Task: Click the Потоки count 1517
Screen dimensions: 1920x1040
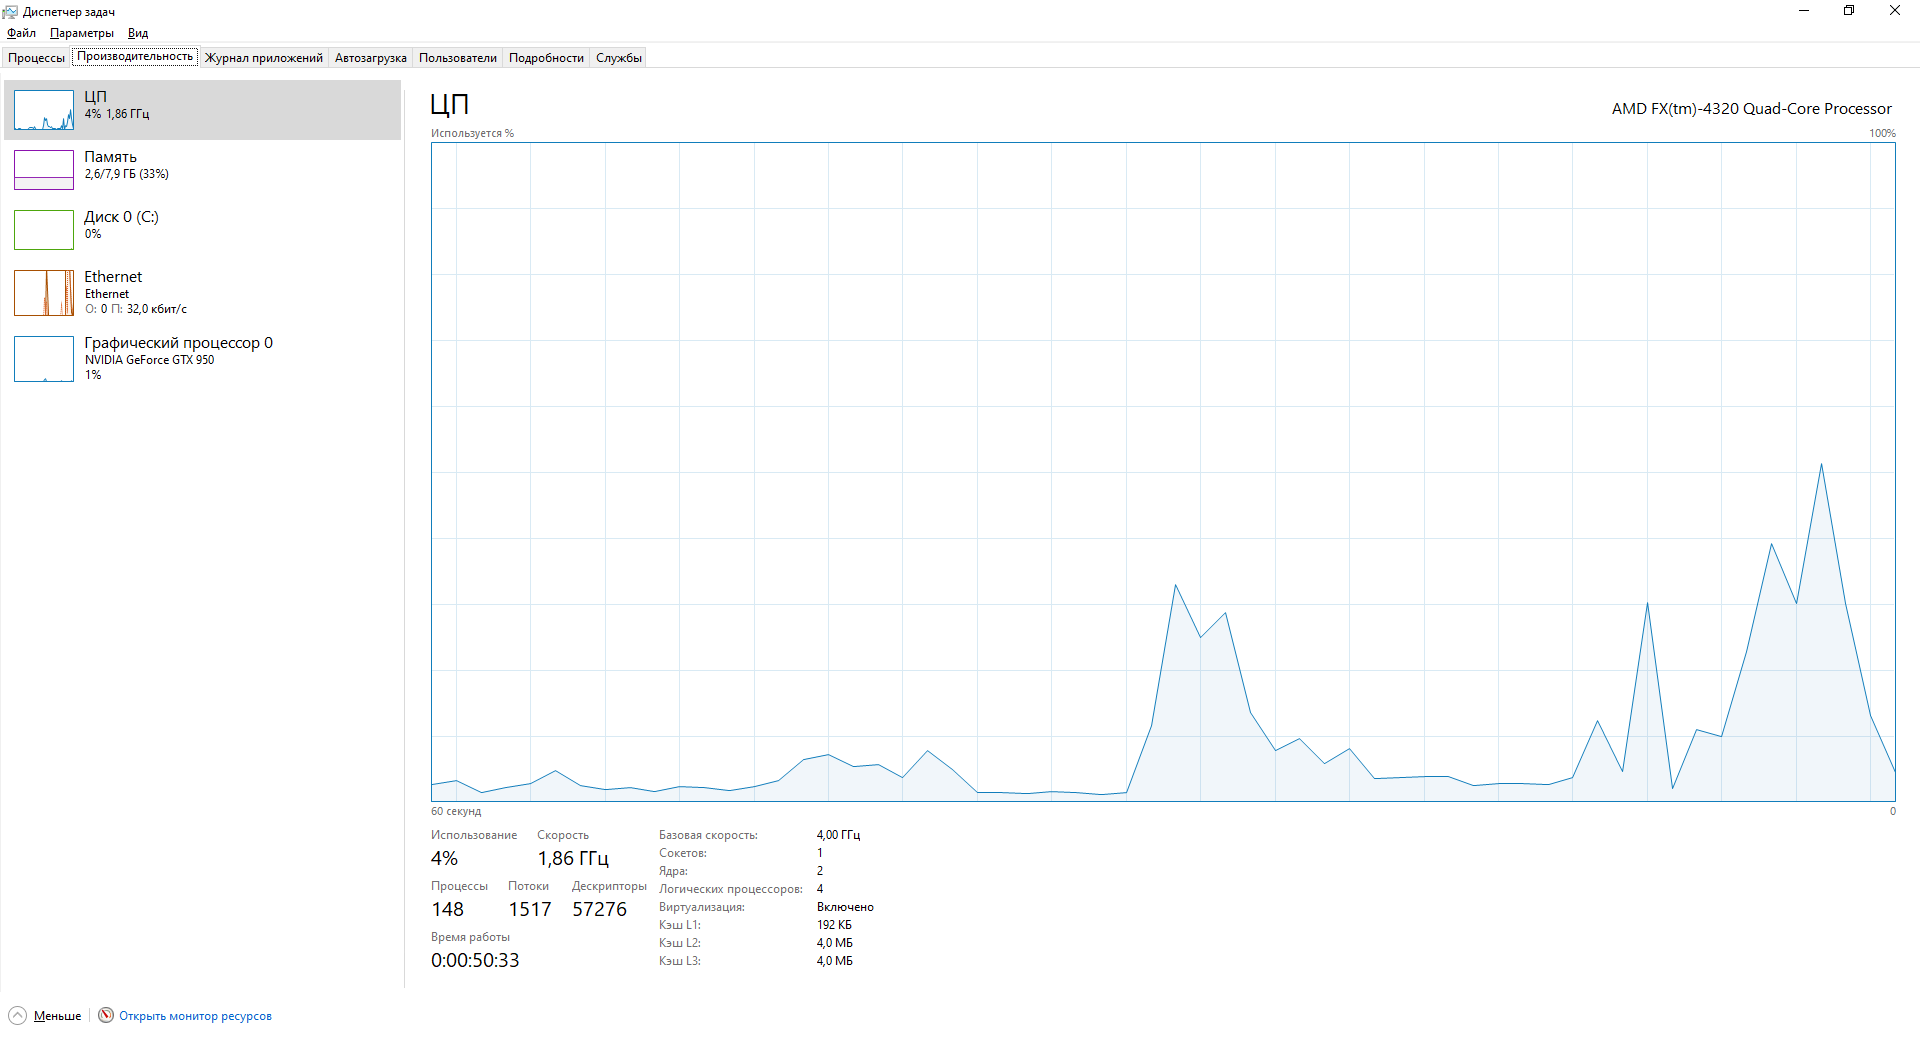Action: click(x=530, y=910)
